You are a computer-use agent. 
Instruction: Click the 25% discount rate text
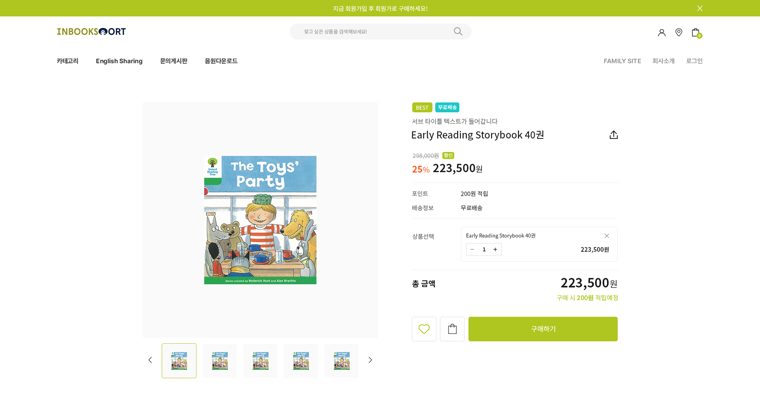(x=421, y=169)
